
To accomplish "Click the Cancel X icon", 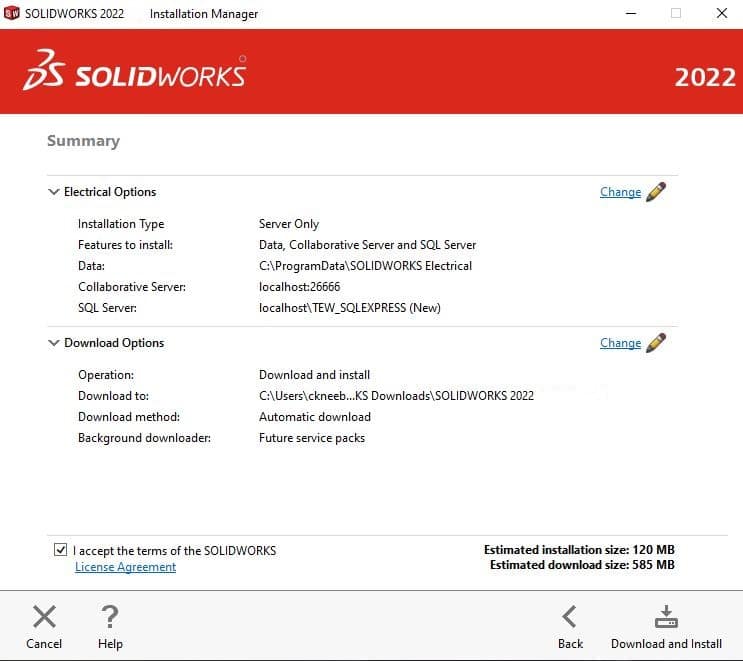I will pyautogui.click(x=44, y=616).
